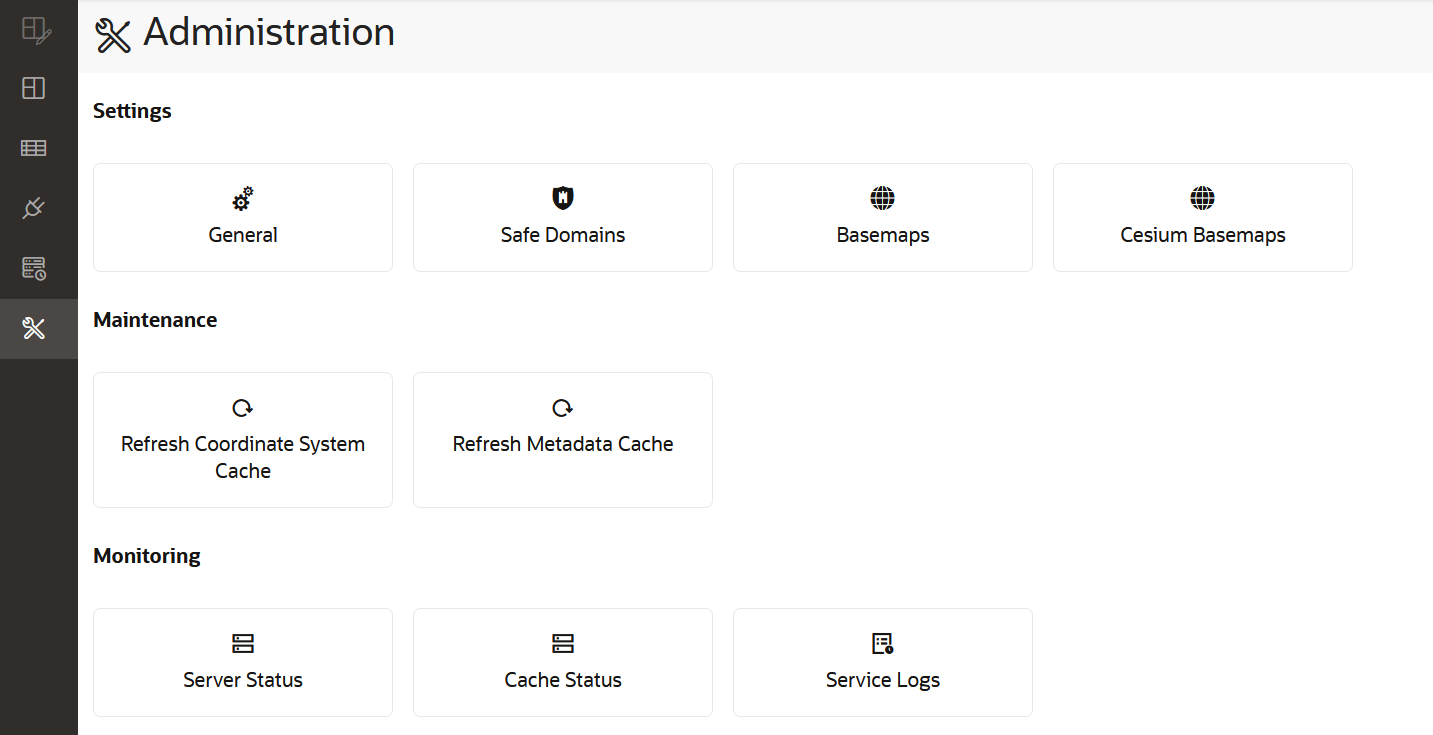
Task: Click the Settings section heading
Action: 132,111
